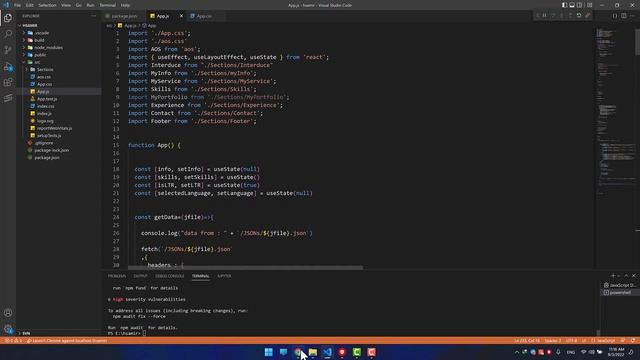This screenshot has width=640, height=360.
Task: Open the Selection menu
Action: (47, 5)
